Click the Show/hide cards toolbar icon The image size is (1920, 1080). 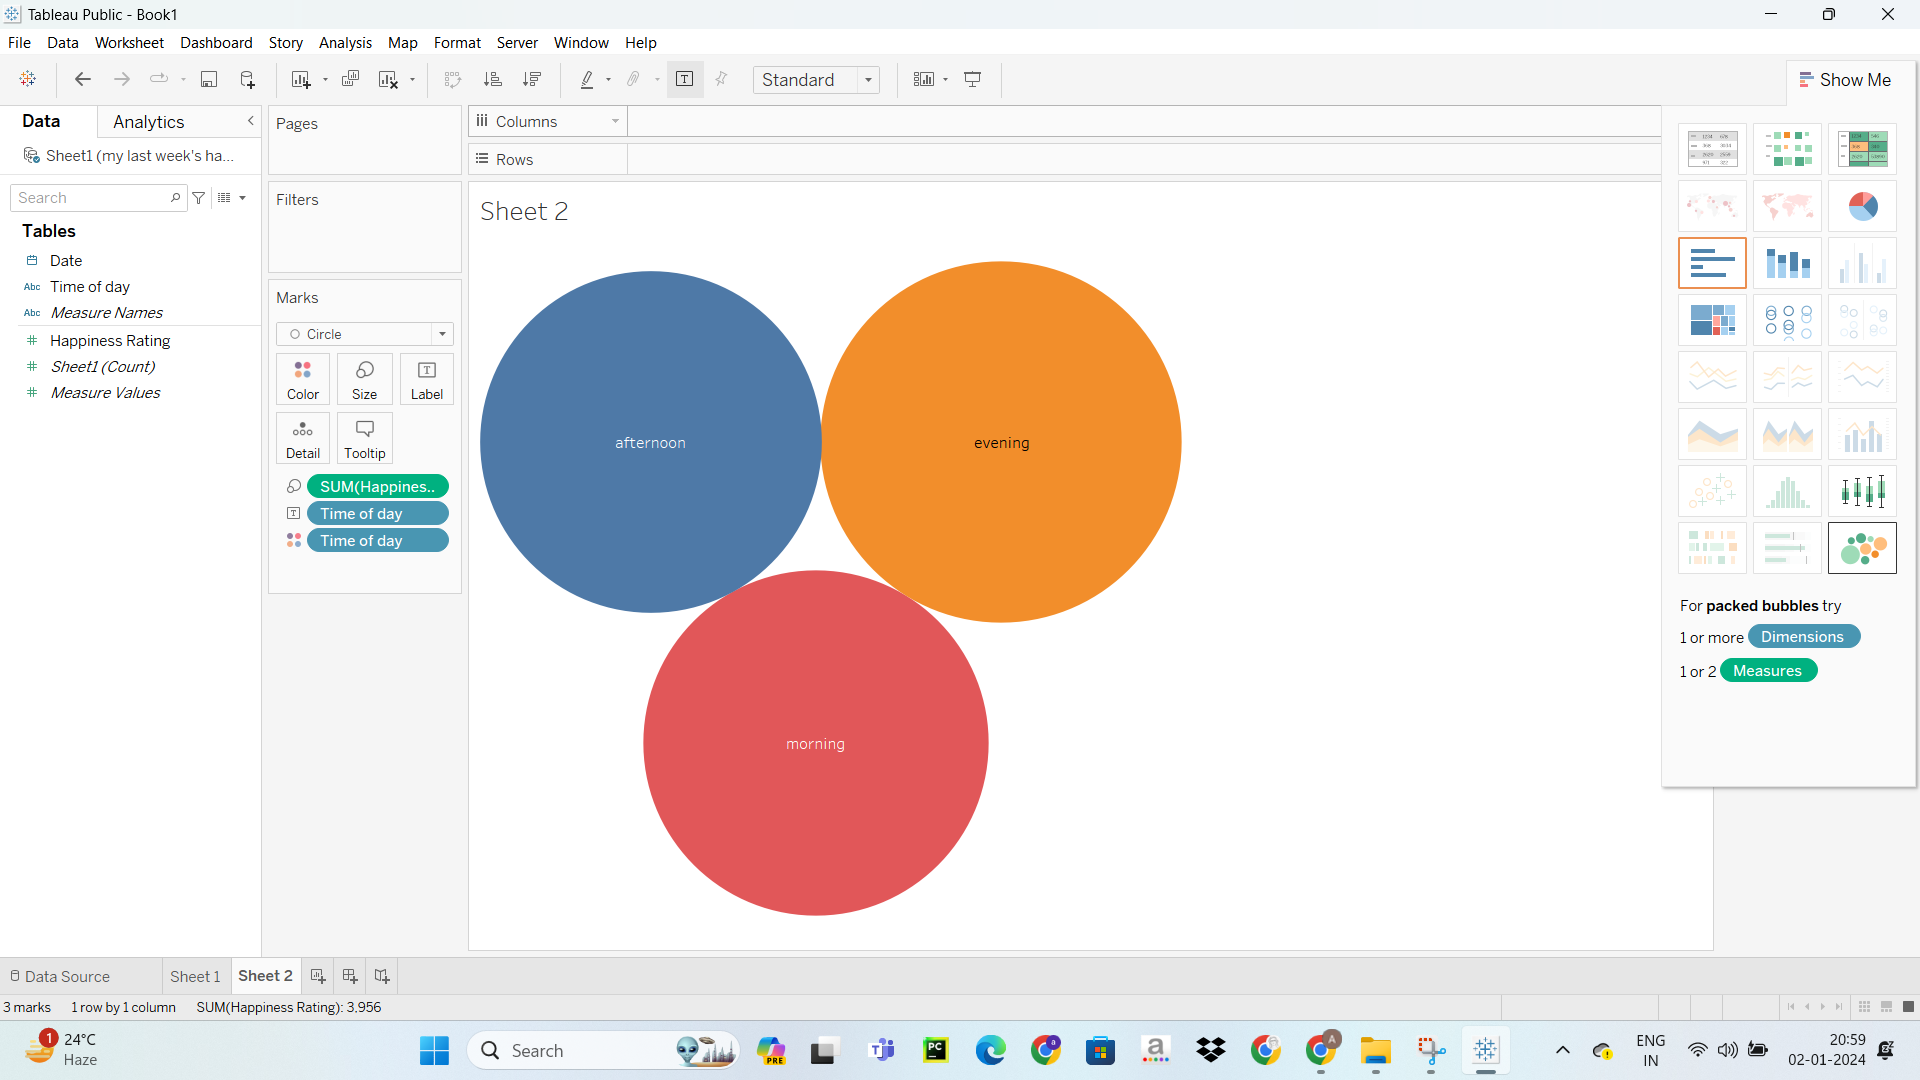pyautogui.click(x=924, y=79)
